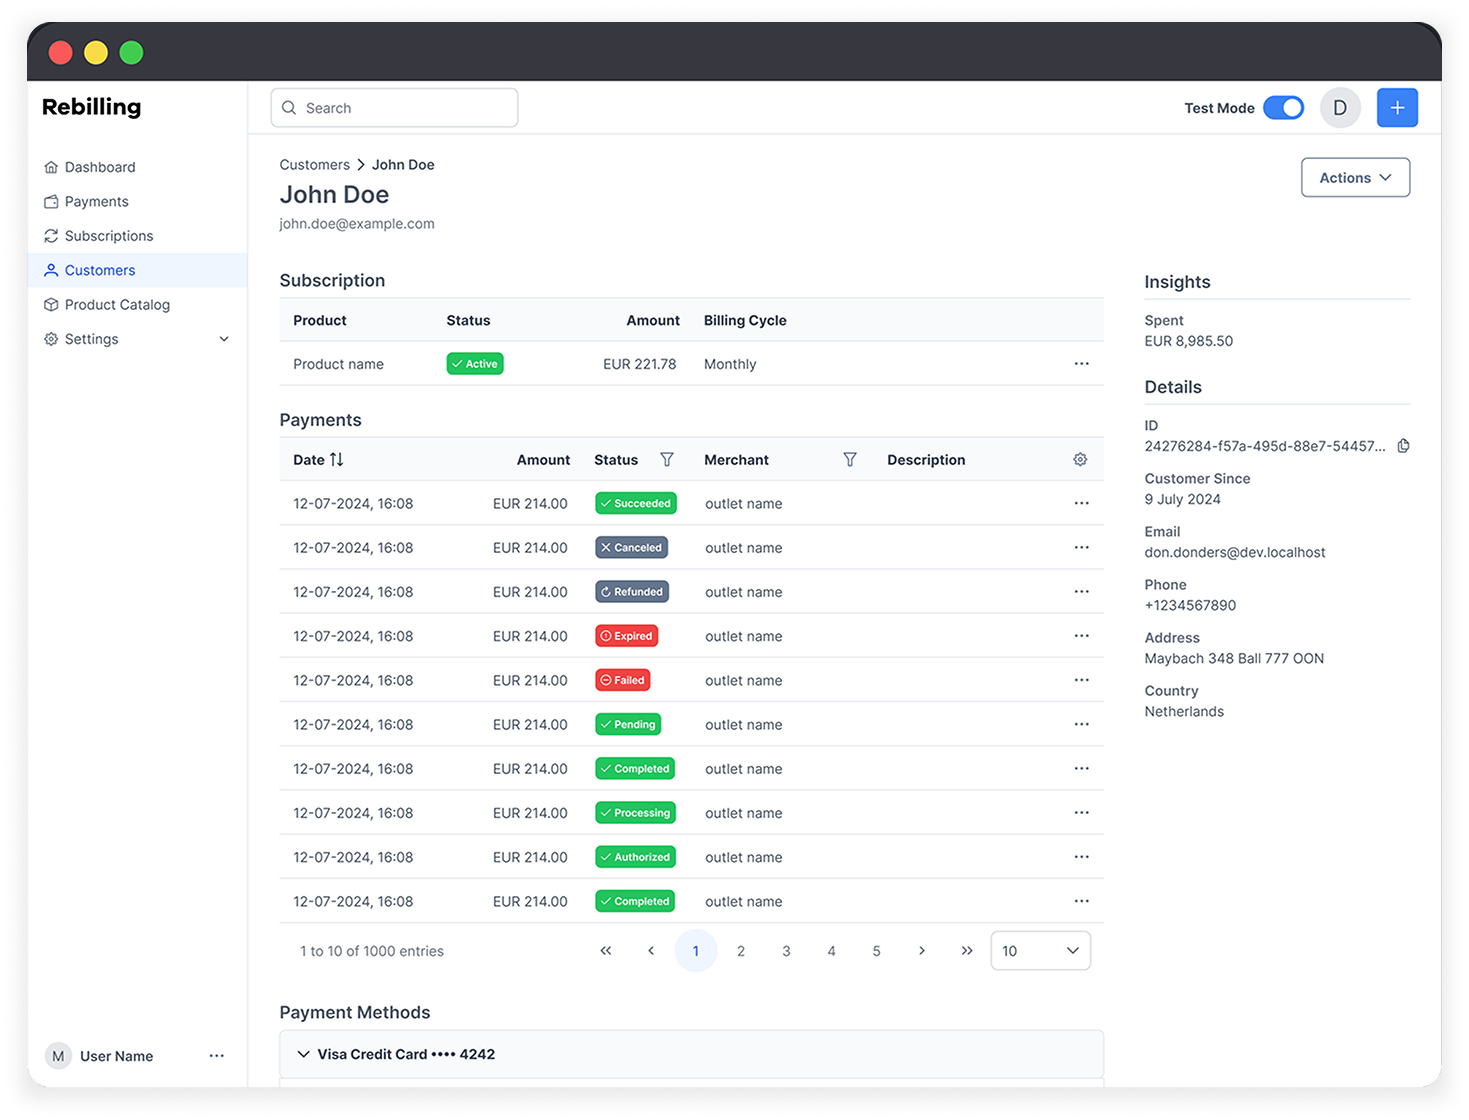Go to Subscriptions in the sidebar
Viewport: 1469px width, 1120px height.
[x=109, y=236]
